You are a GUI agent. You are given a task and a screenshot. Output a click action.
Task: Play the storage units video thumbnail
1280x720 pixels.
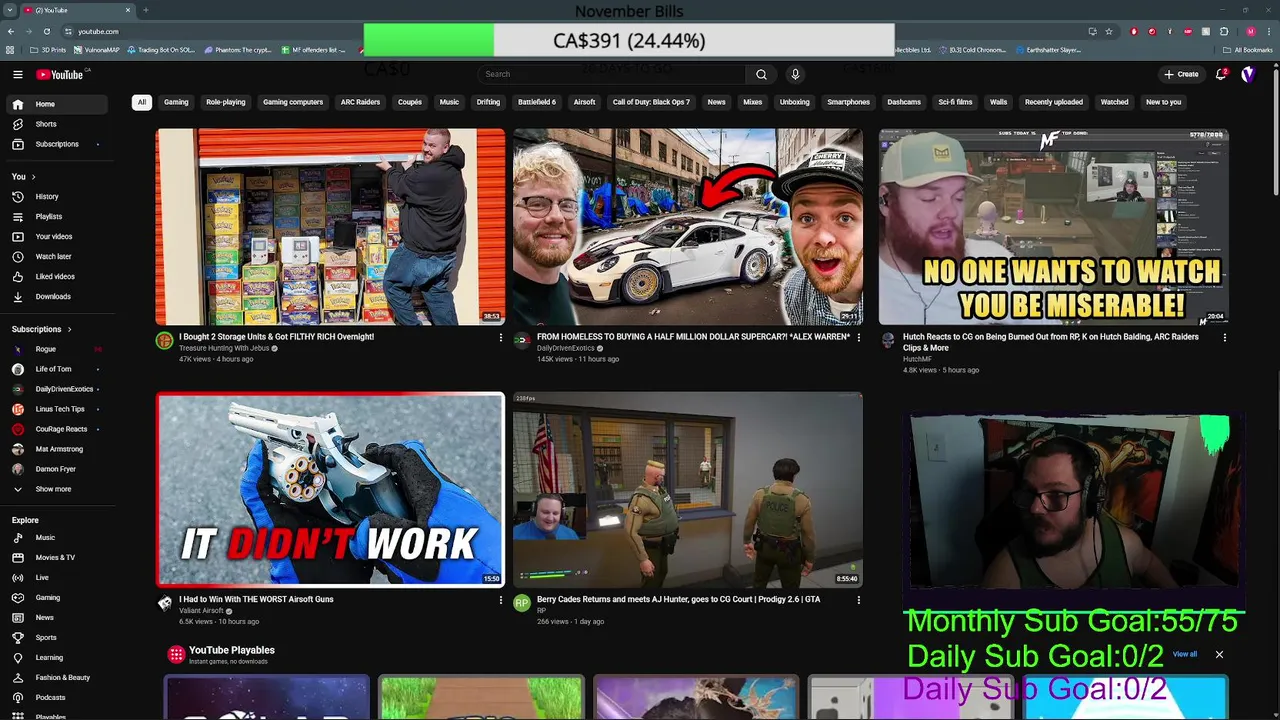(x=330, y=227)
